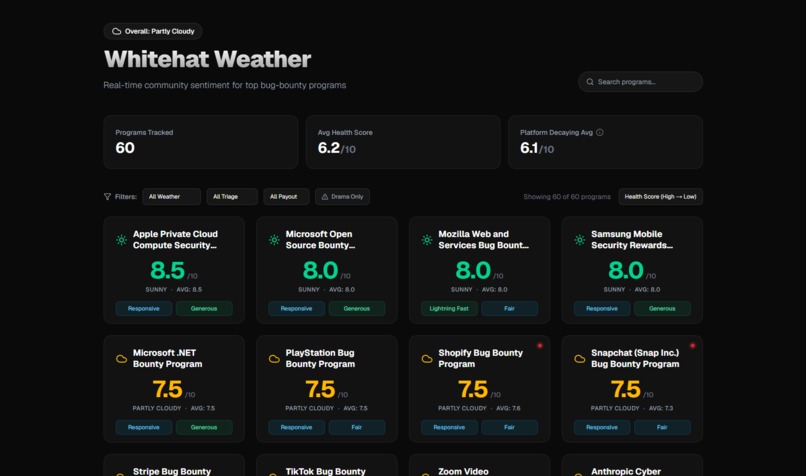The image size is (806, 476).
Task: Click the Avg Health Score 6.2 value
Action: pos(328,148)
